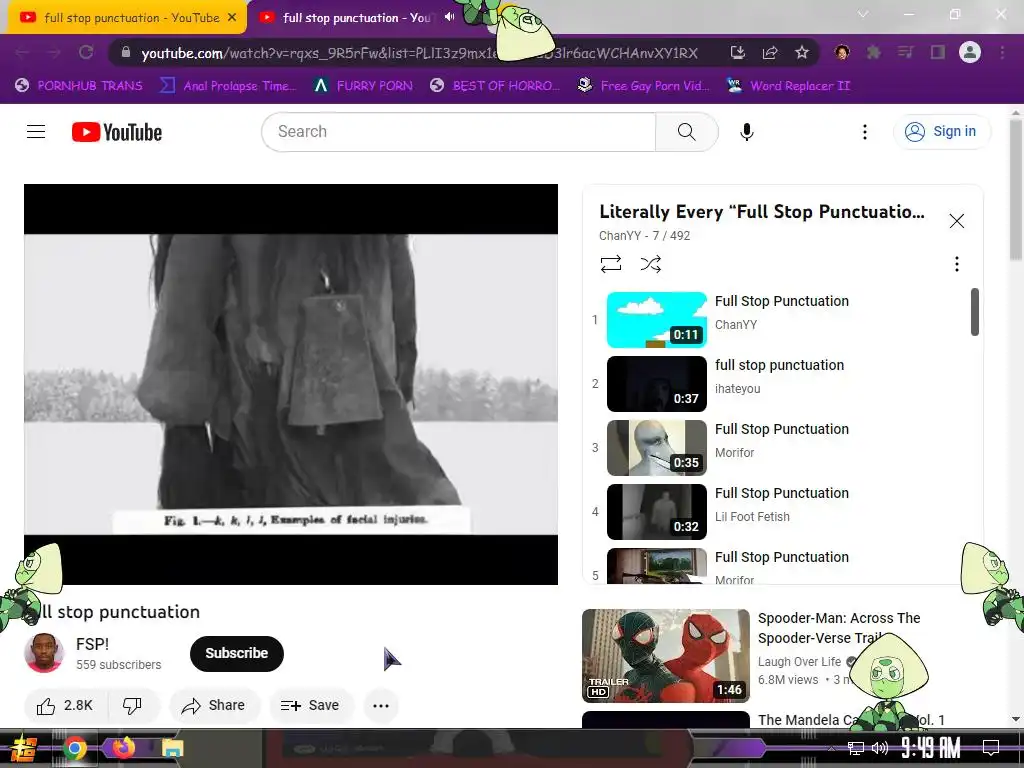Mute the second tab via speaker icon
The height and width of the screenshot is (768, 1024).
click(449, 17)
